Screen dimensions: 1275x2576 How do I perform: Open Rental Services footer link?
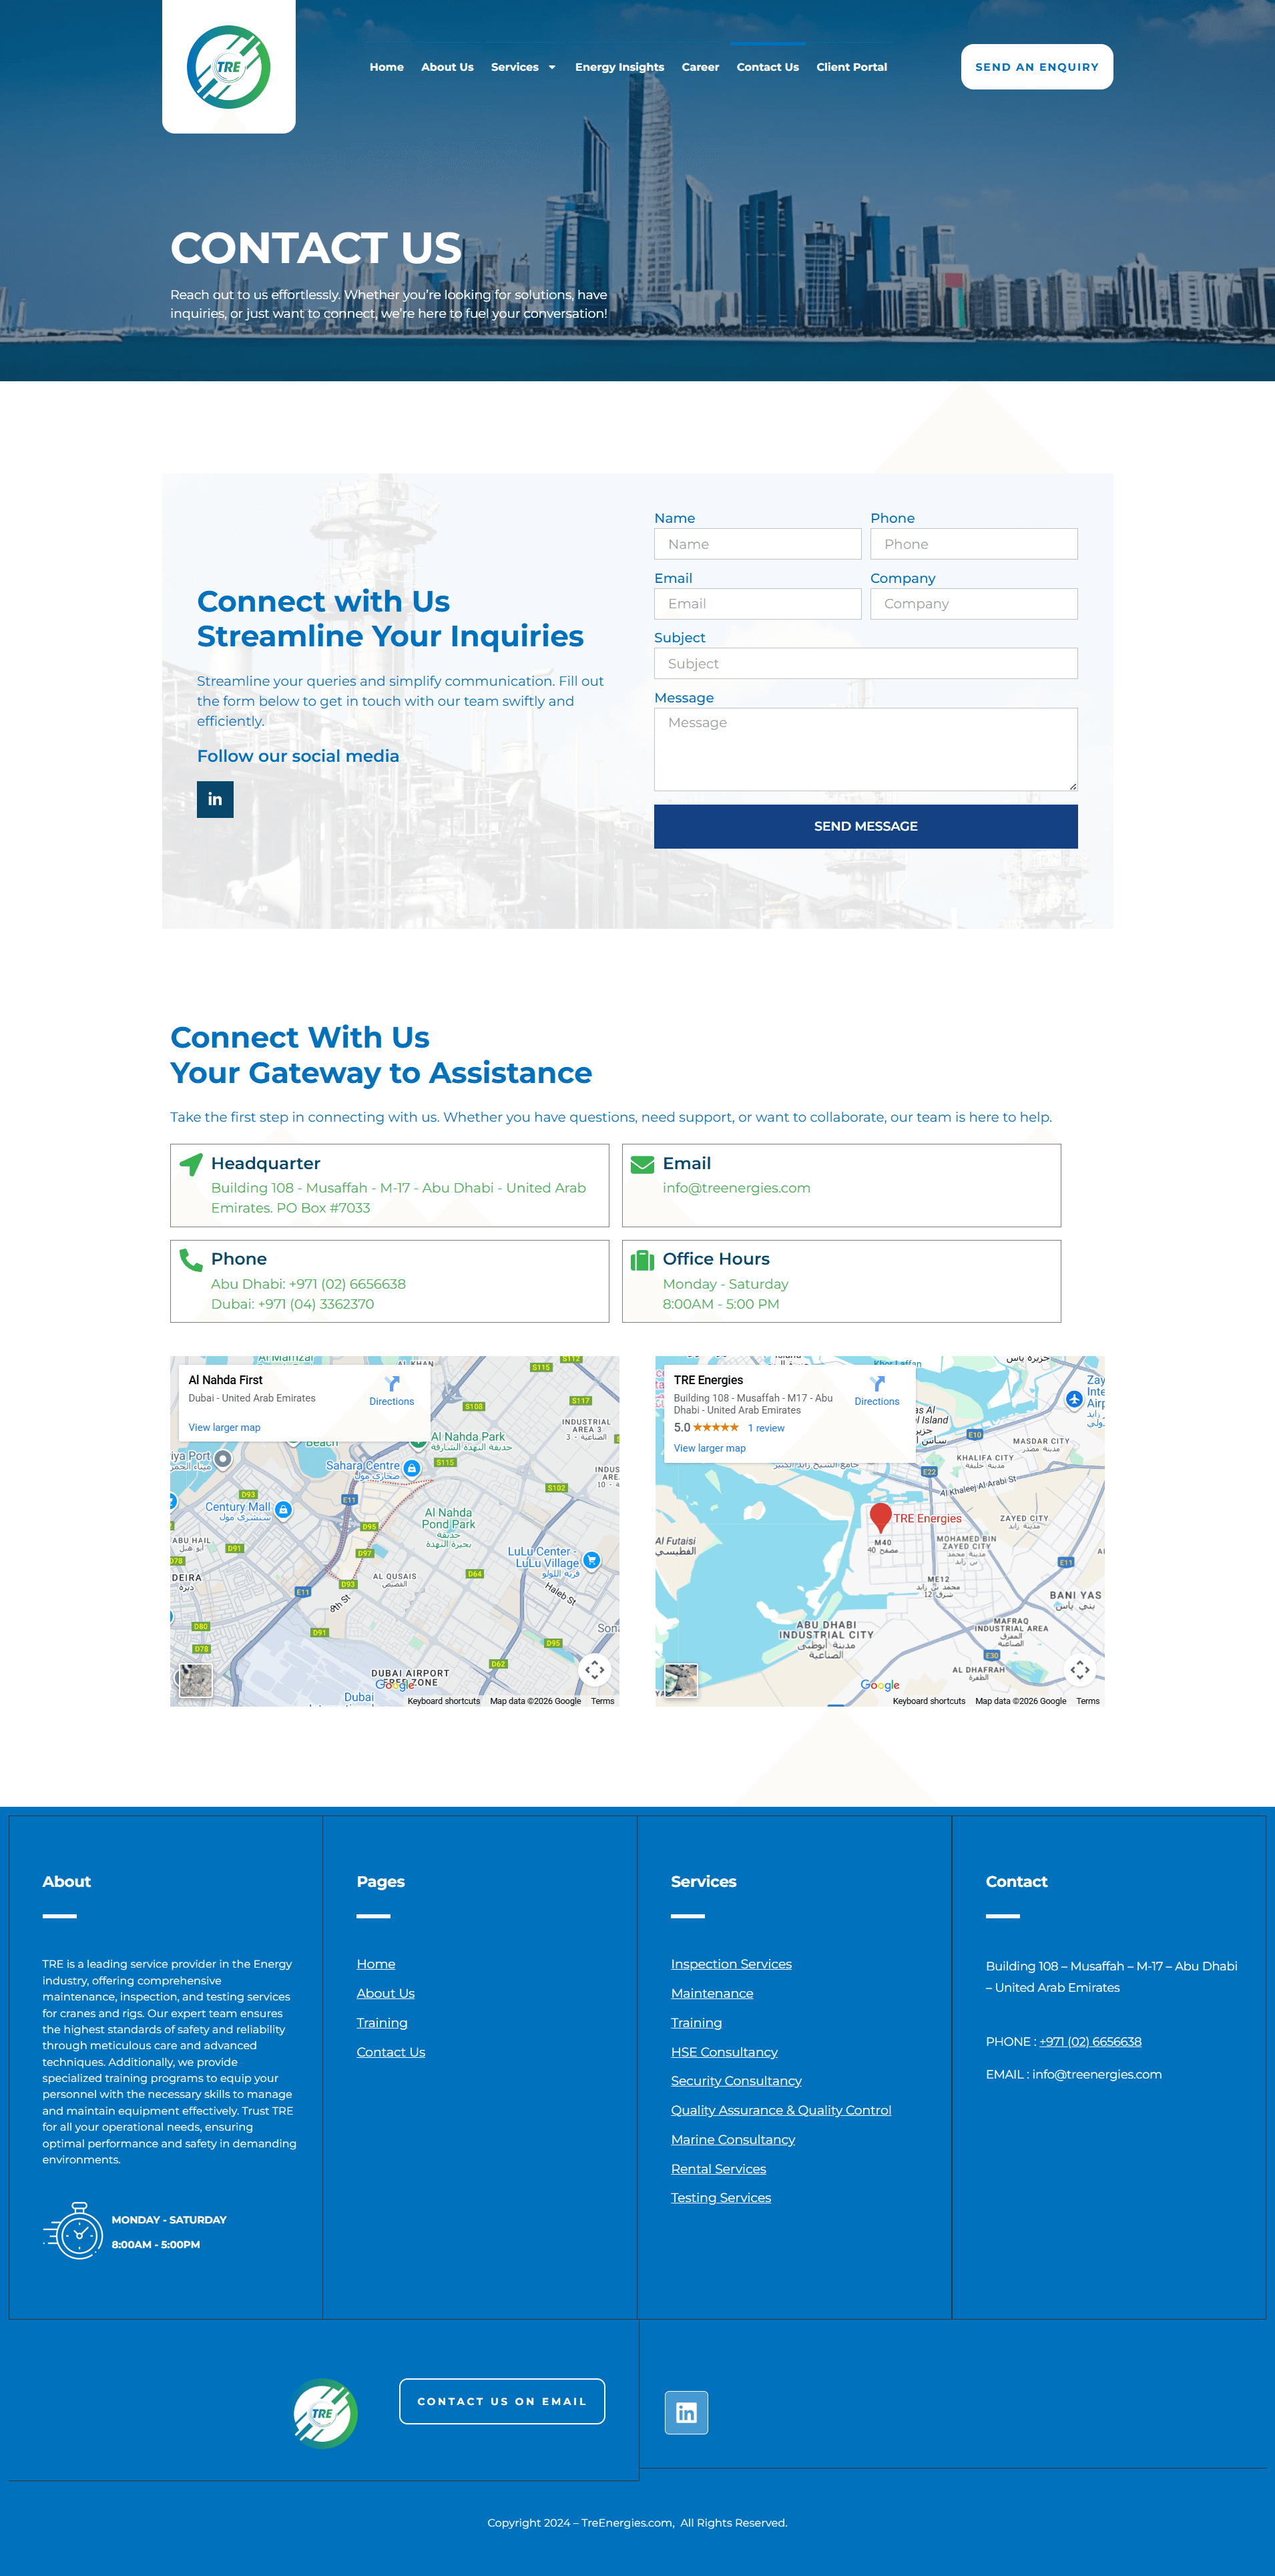pos(718,2169)
